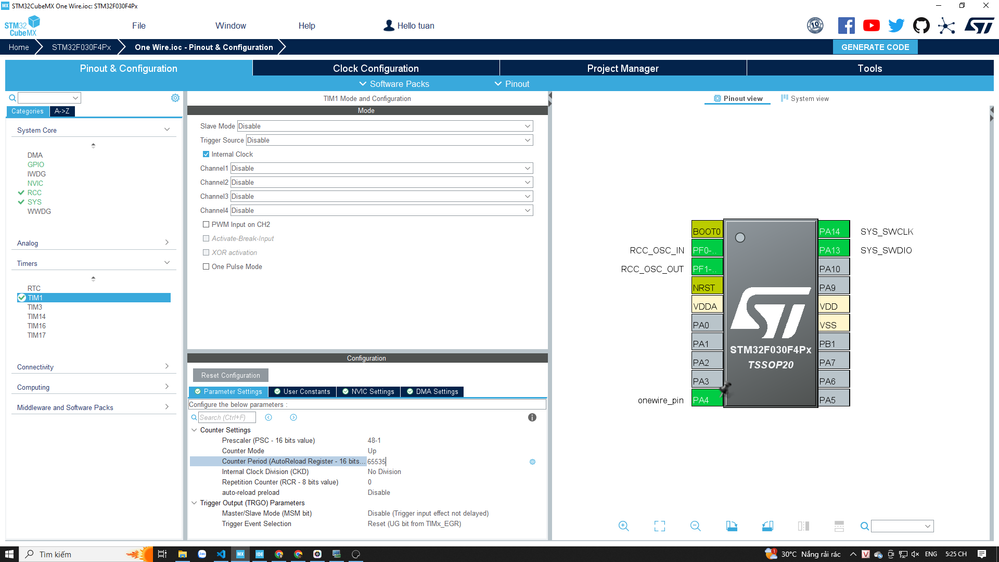
Task: Open the Slave Mode dropdown
Action: point(385,126)
